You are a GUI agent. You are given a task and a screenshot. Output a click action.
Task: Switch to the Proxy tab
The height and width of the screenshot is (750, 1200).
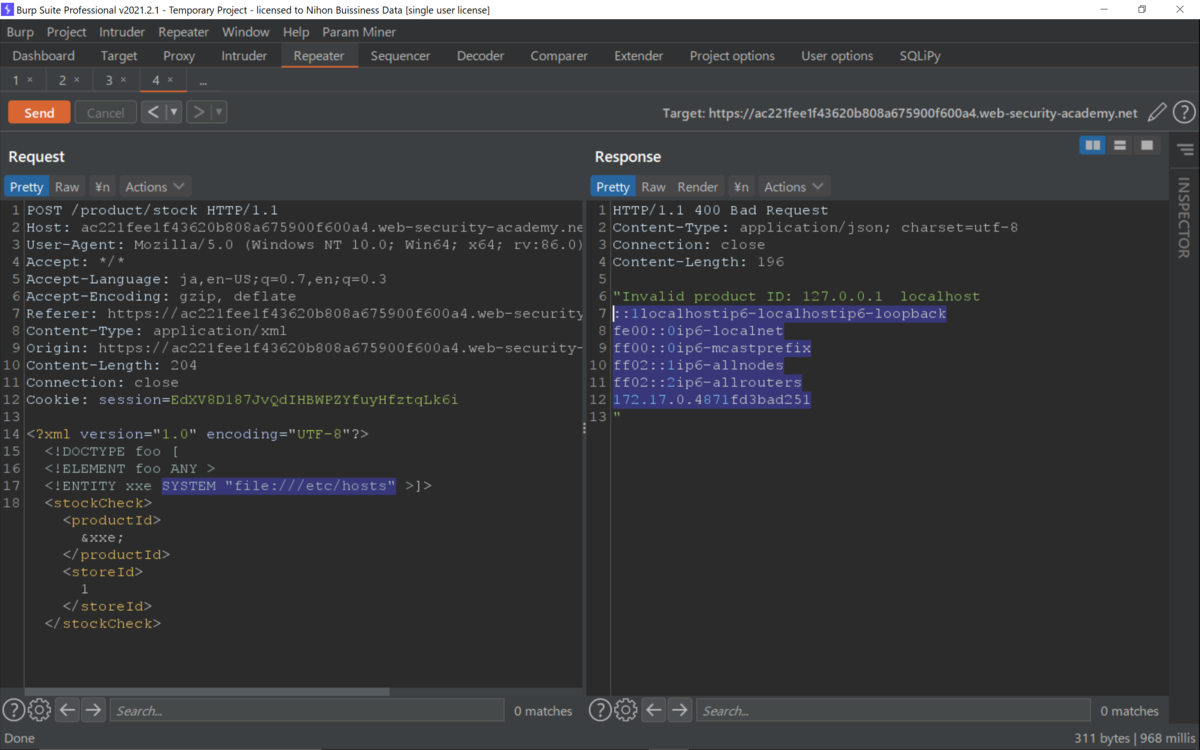179,56
